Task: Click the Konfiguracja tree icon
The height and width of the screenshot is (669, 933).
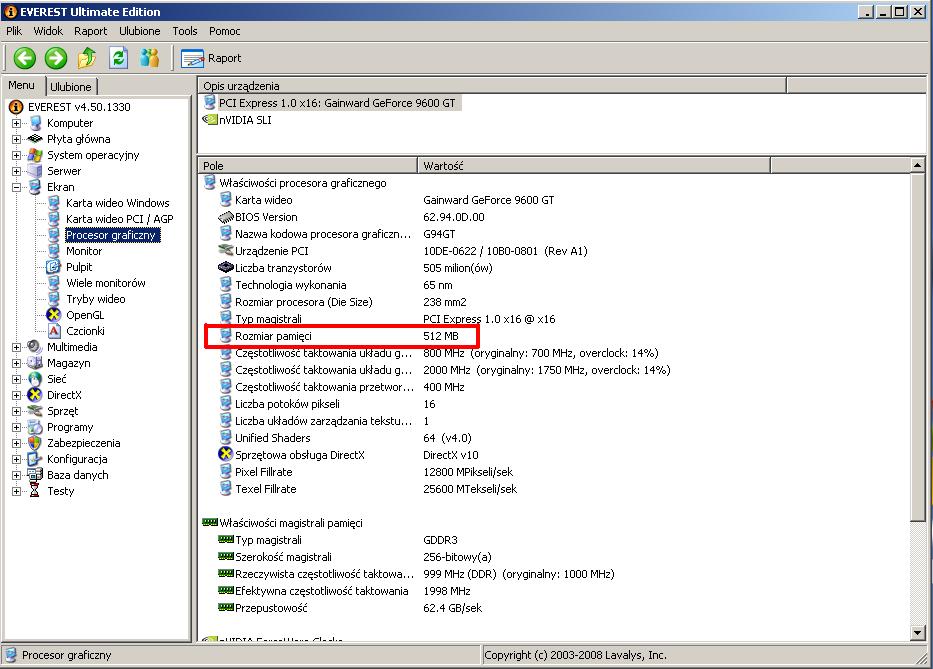Action: 35,459
